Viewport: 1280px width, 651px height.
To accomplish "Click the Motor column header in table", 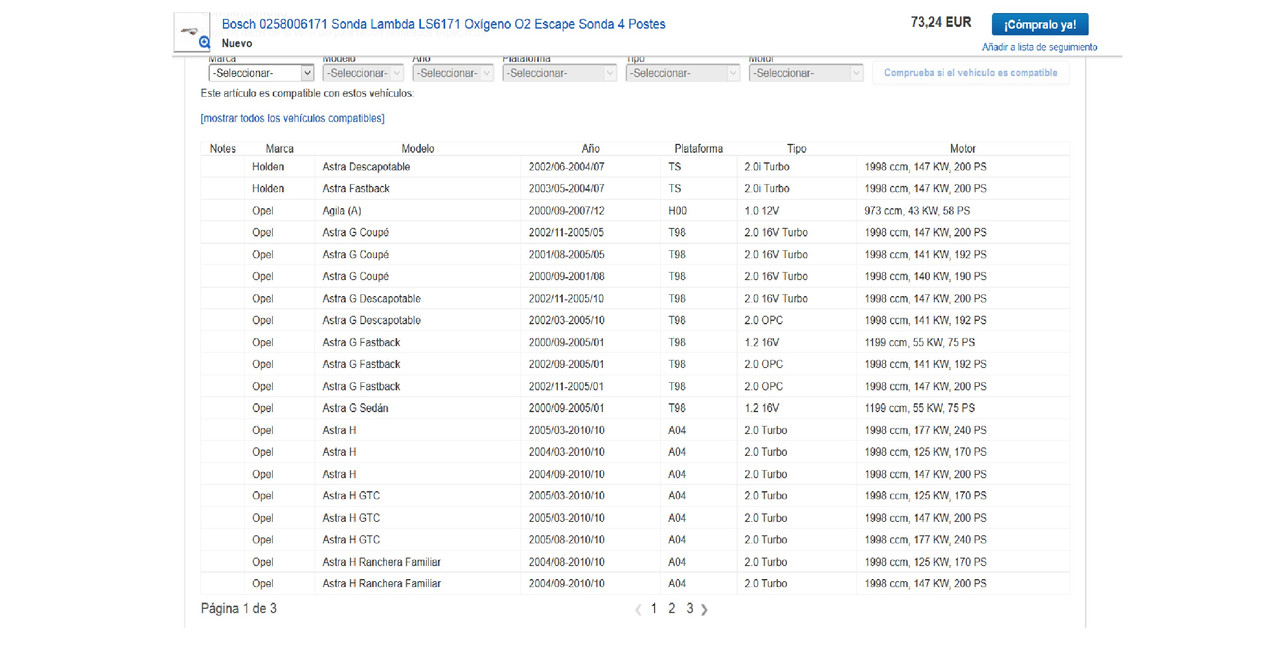I will pyautogui.click(x=963, y=149).
